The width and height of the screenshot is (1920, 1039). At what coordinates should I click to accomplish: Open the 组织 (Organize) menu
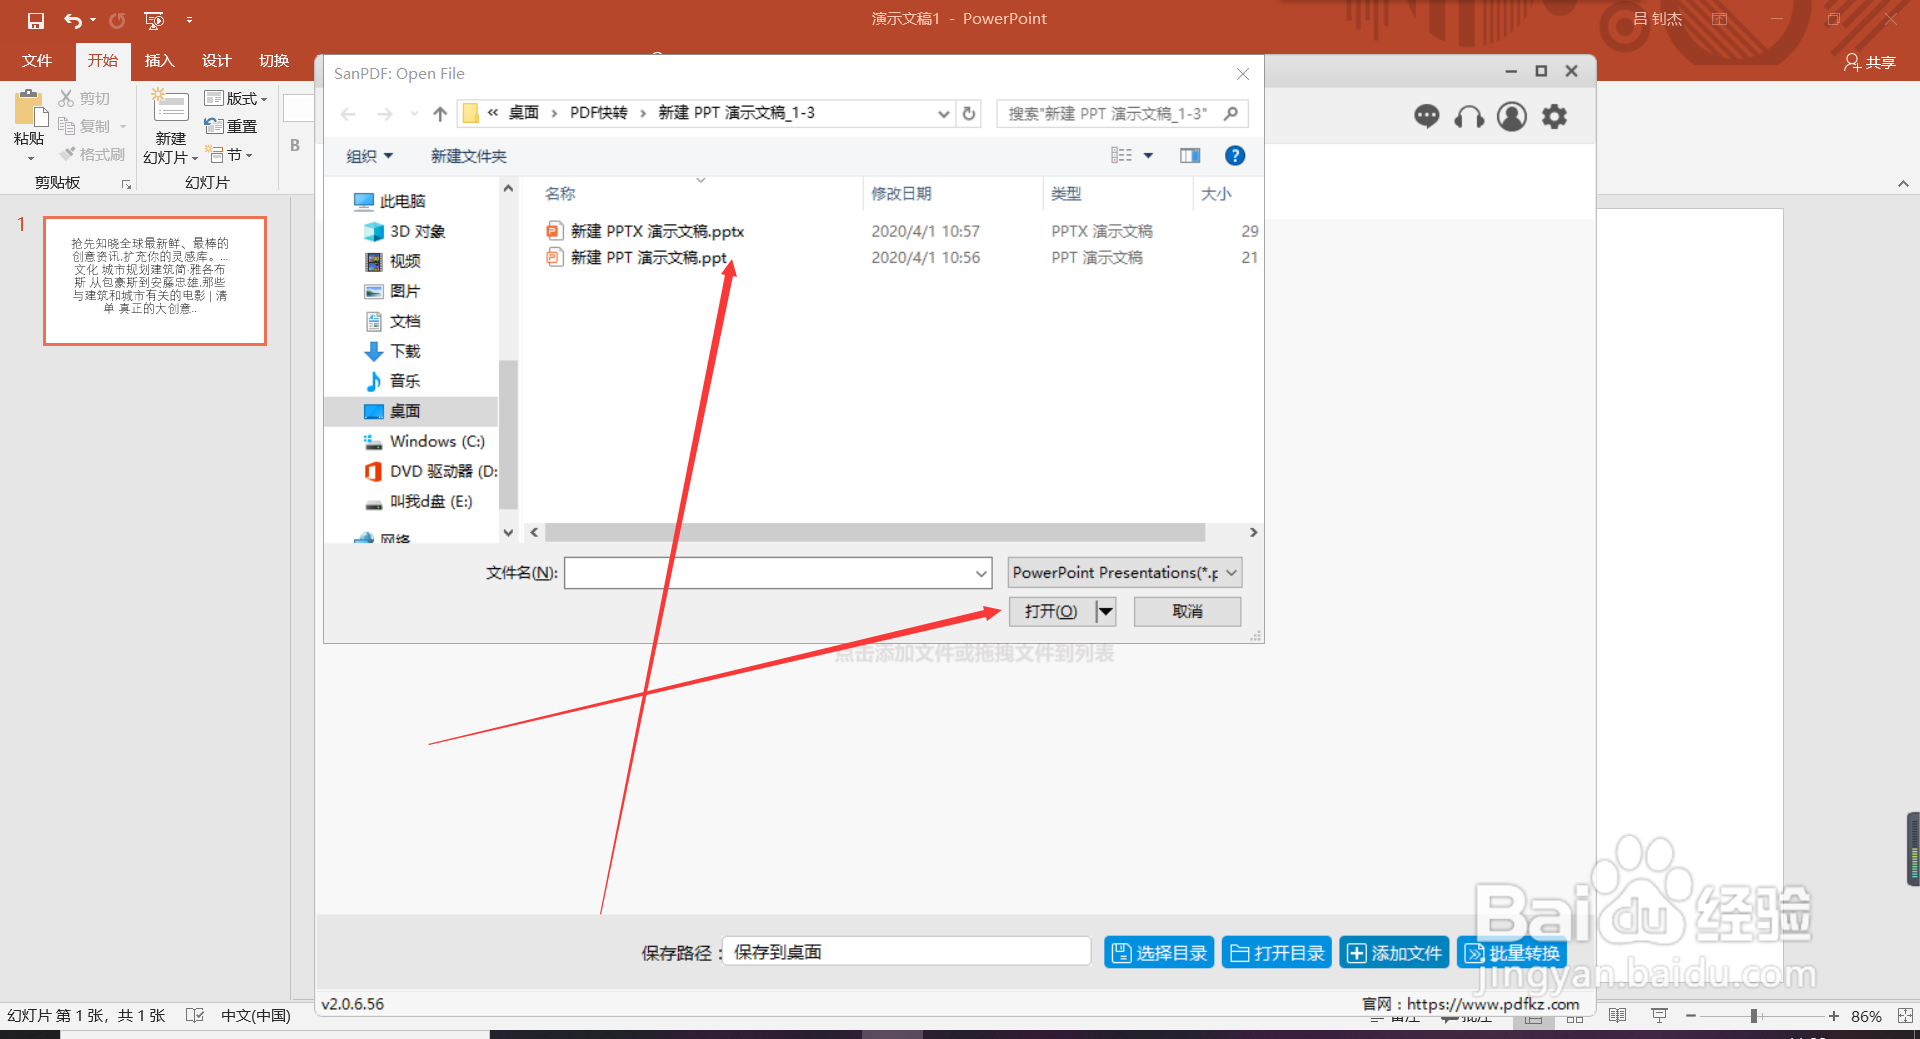tap(369, 156)
